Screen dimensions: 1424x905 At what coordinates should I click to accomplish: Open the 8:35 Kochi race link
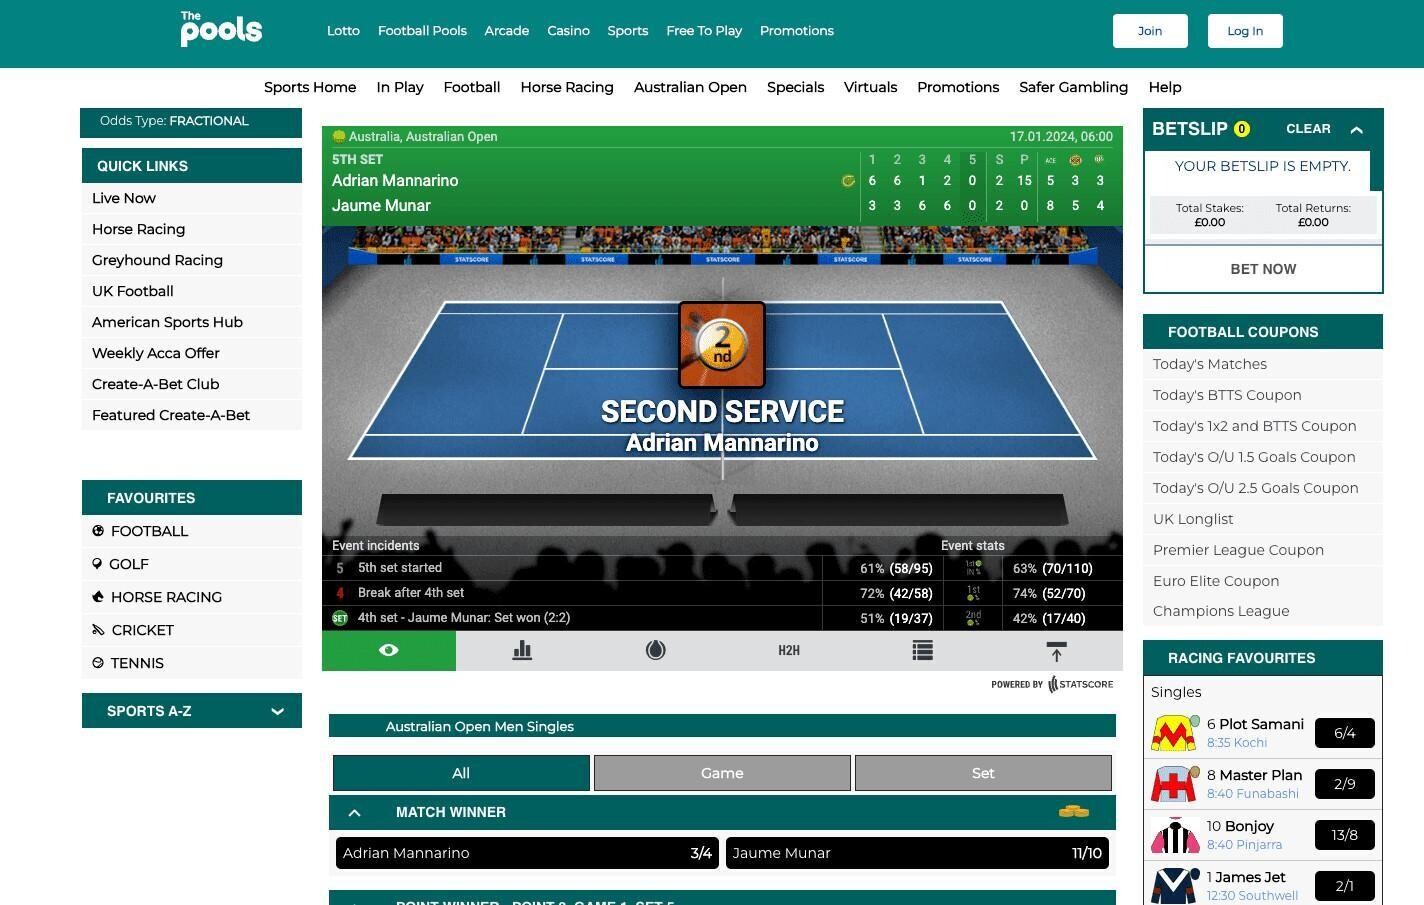point(1237,743)
